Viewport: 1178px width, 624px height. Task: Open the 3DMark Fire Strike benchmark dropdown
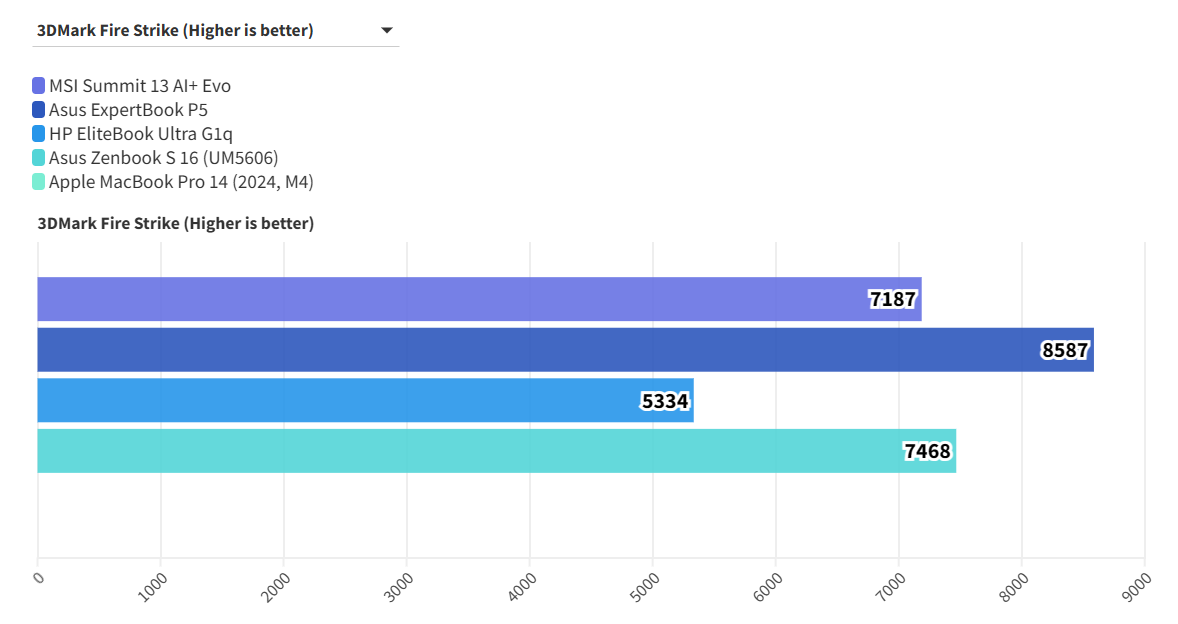(215, 31)
